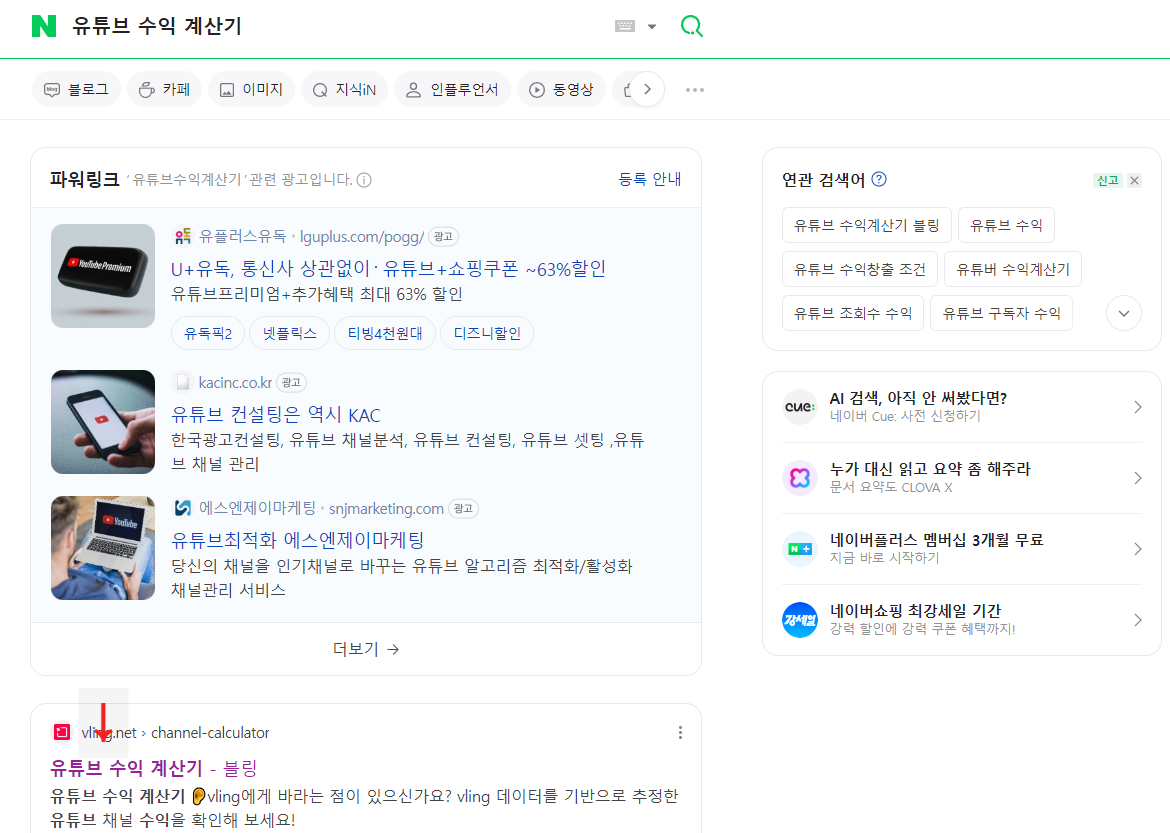This screenshot has width=1170, height=833.
Task: Open the 블로그 tab
Action: 76,90
